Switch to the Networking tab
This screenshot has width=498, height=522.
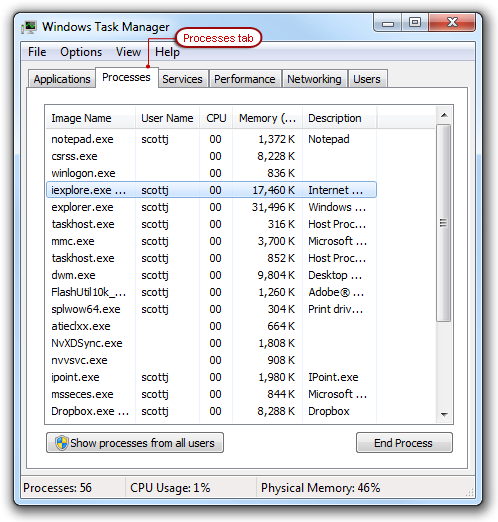pyautogui.click(x=314, y=79)
